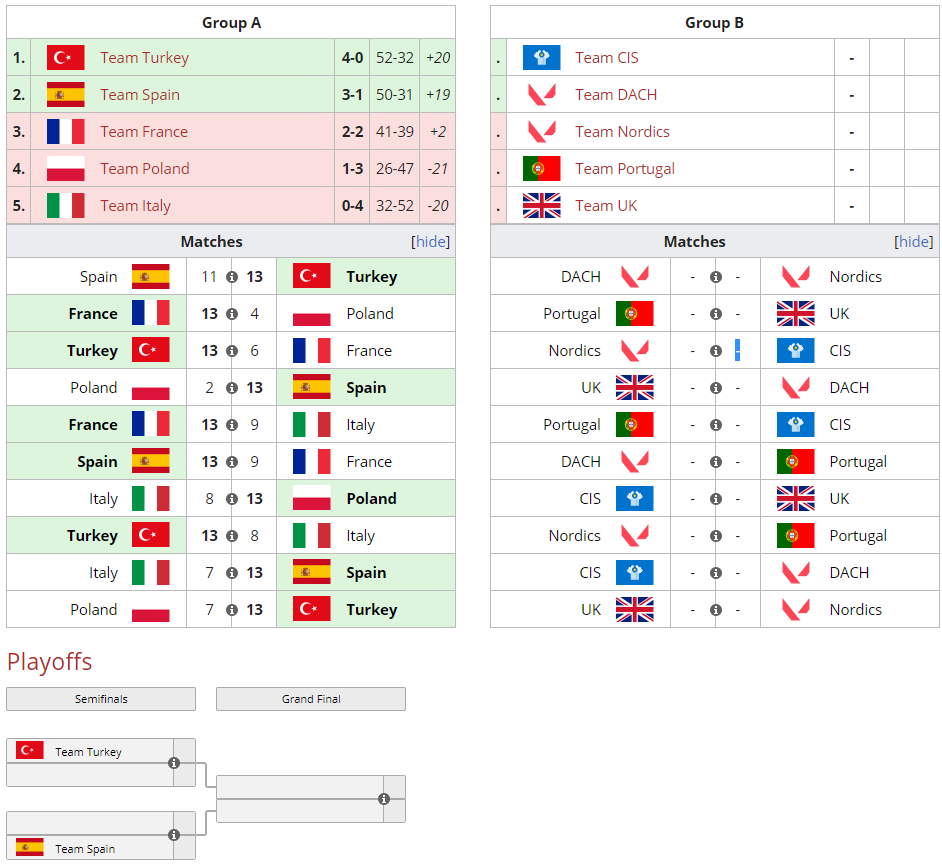Click the Team Turkey flag in Group A standings
The width and height of the screenshot is (942, 864).
coord(65,58)
